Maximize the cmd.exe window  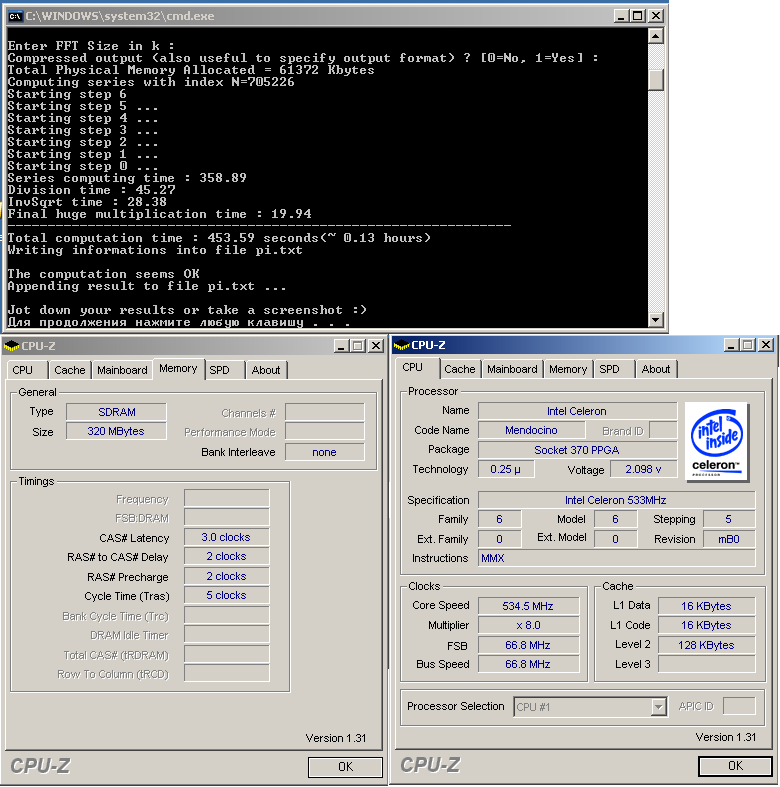tap(638, 16)
